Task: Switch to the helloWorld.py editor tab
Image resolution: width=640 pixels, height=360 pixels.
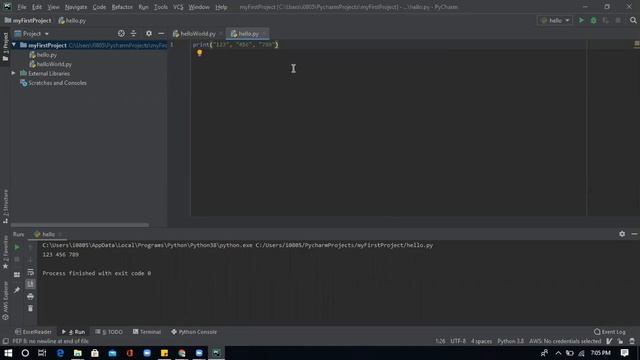Action: coord(198,34)
